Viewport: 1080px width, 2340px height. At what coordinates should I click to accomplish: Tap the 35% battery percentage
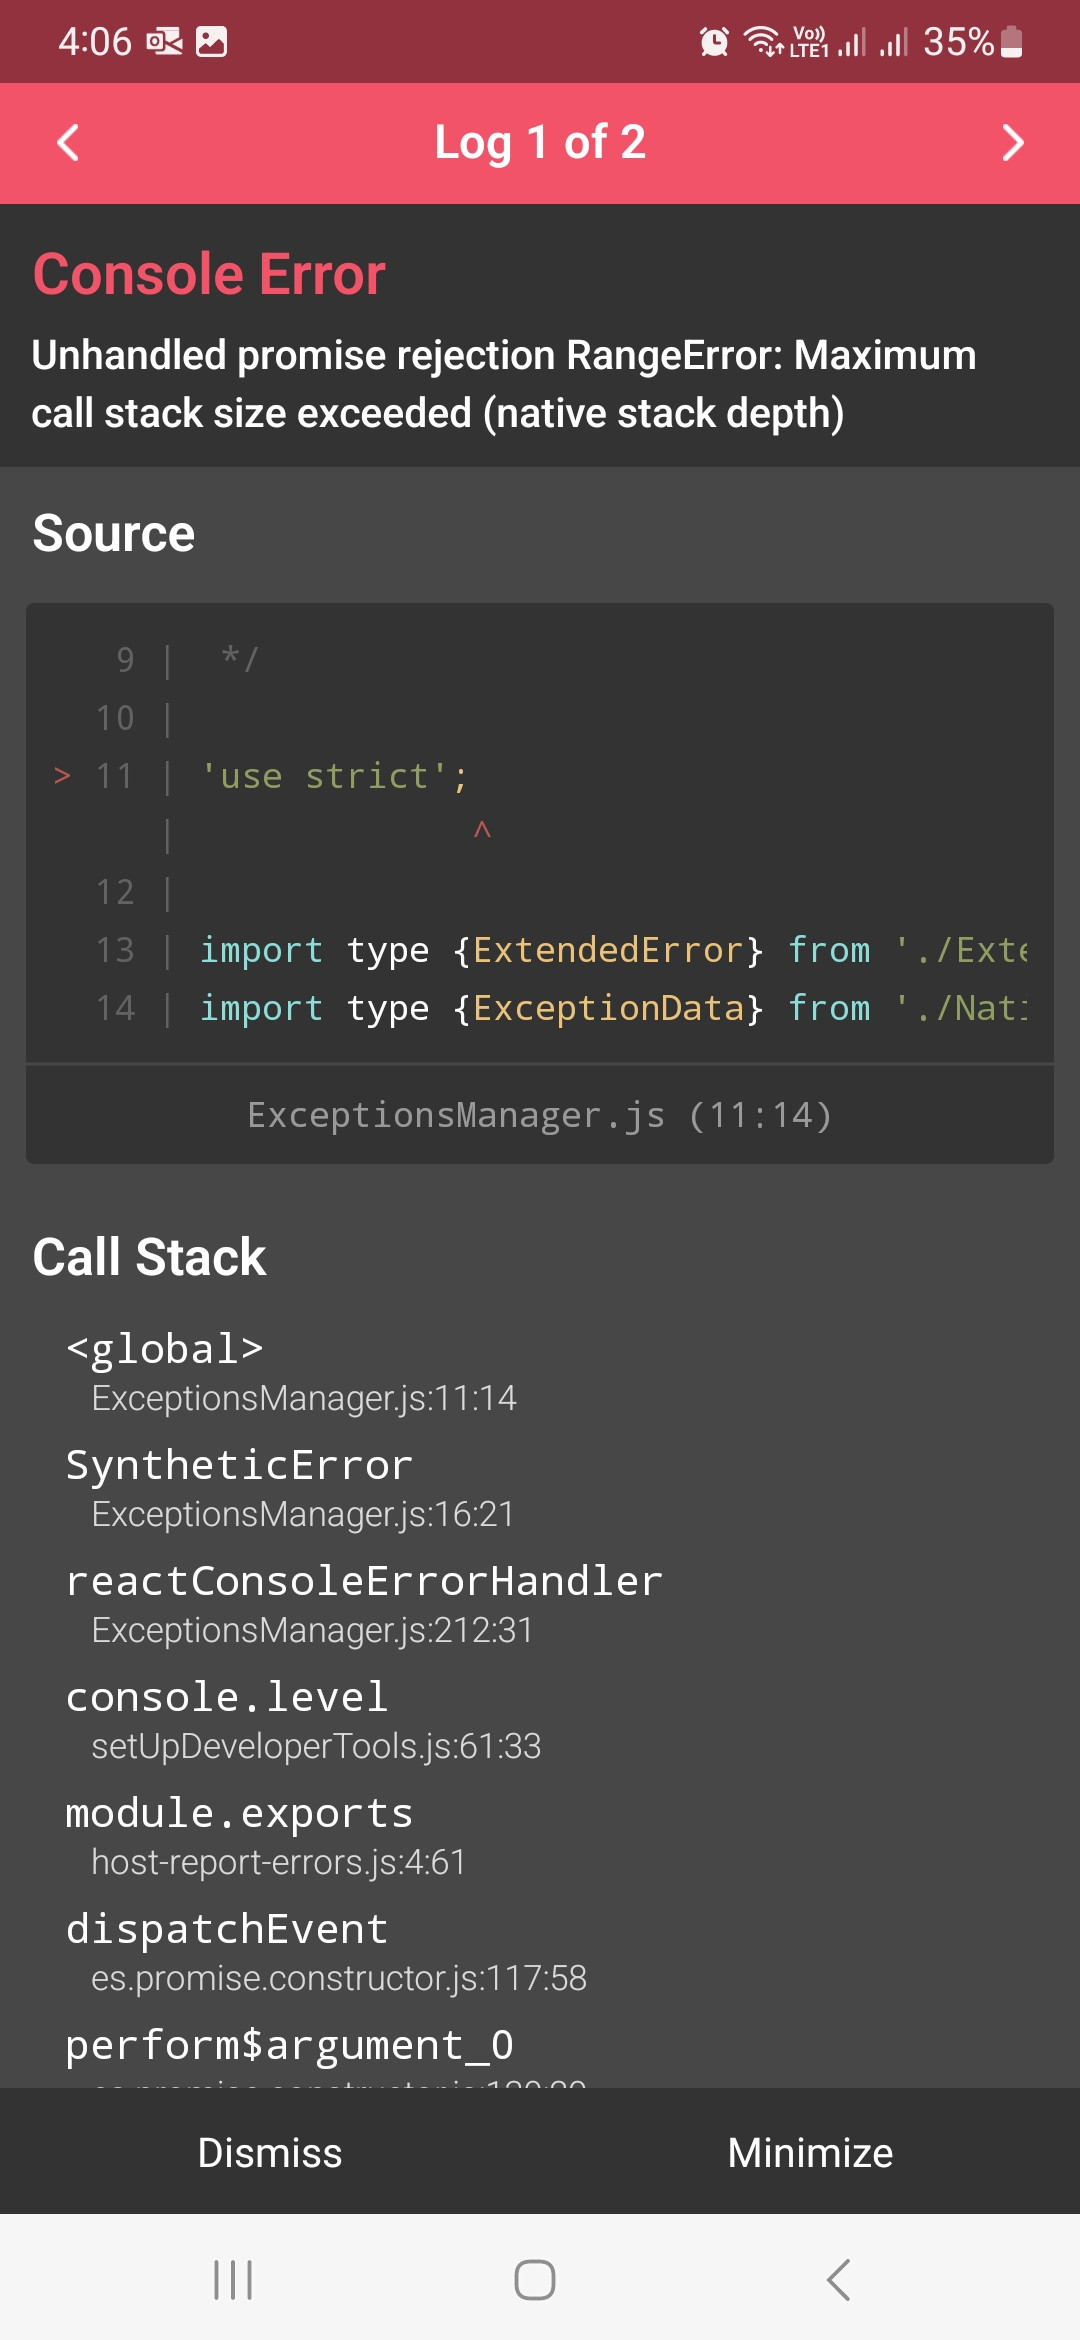coord(958,42)
